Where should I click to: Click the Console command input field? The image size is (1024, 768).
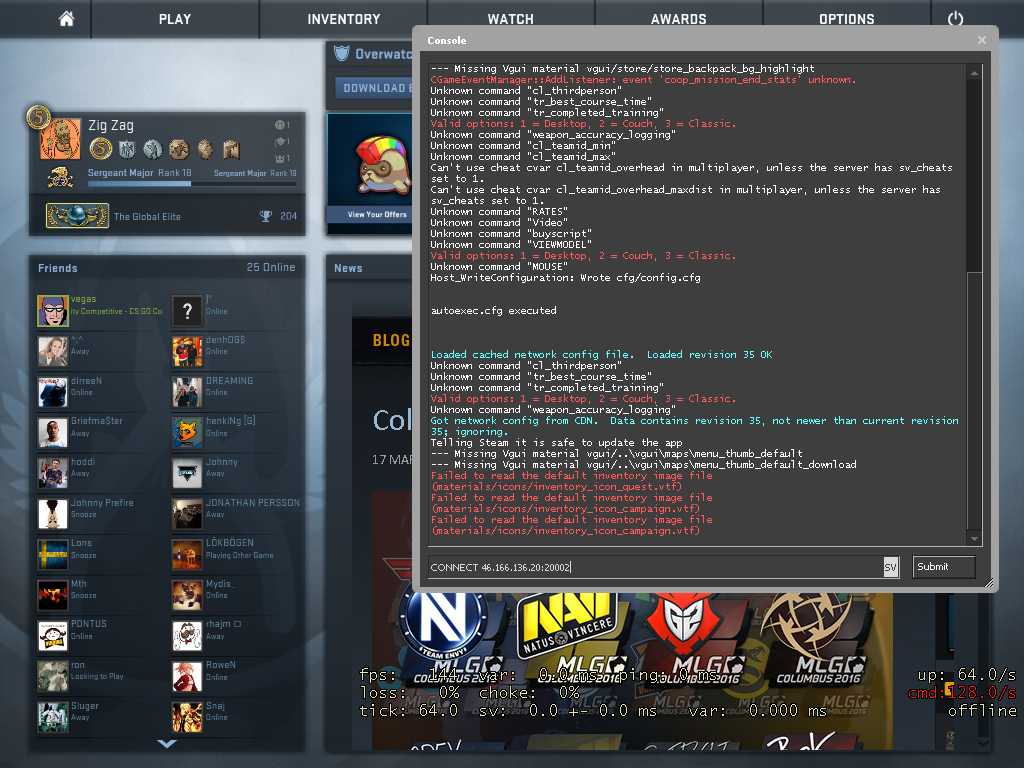click(656, 567)
